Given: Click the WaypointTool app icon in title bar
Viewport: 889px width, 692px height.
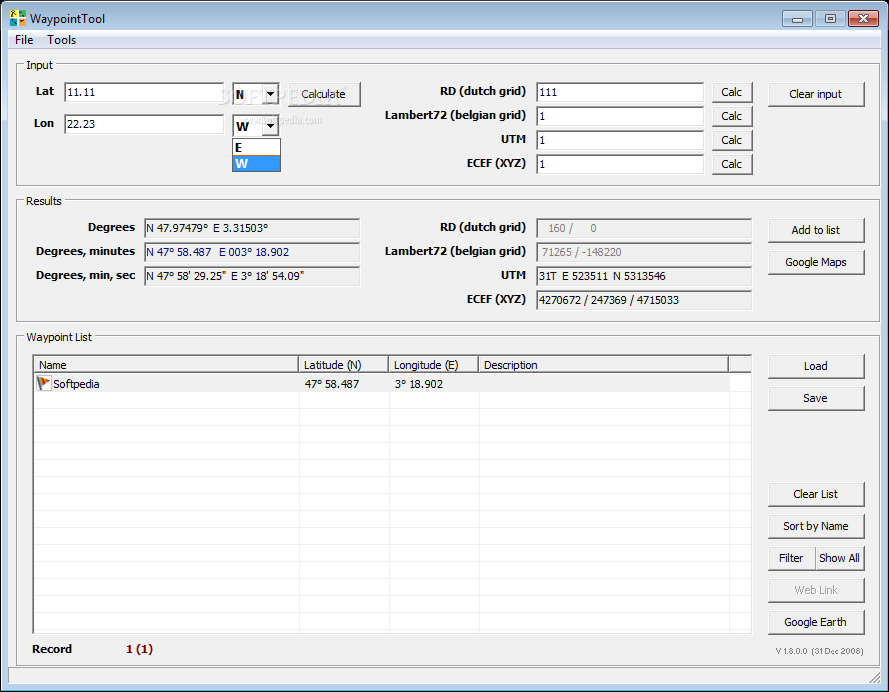Looking at the screenshot, I should (18, 18).
